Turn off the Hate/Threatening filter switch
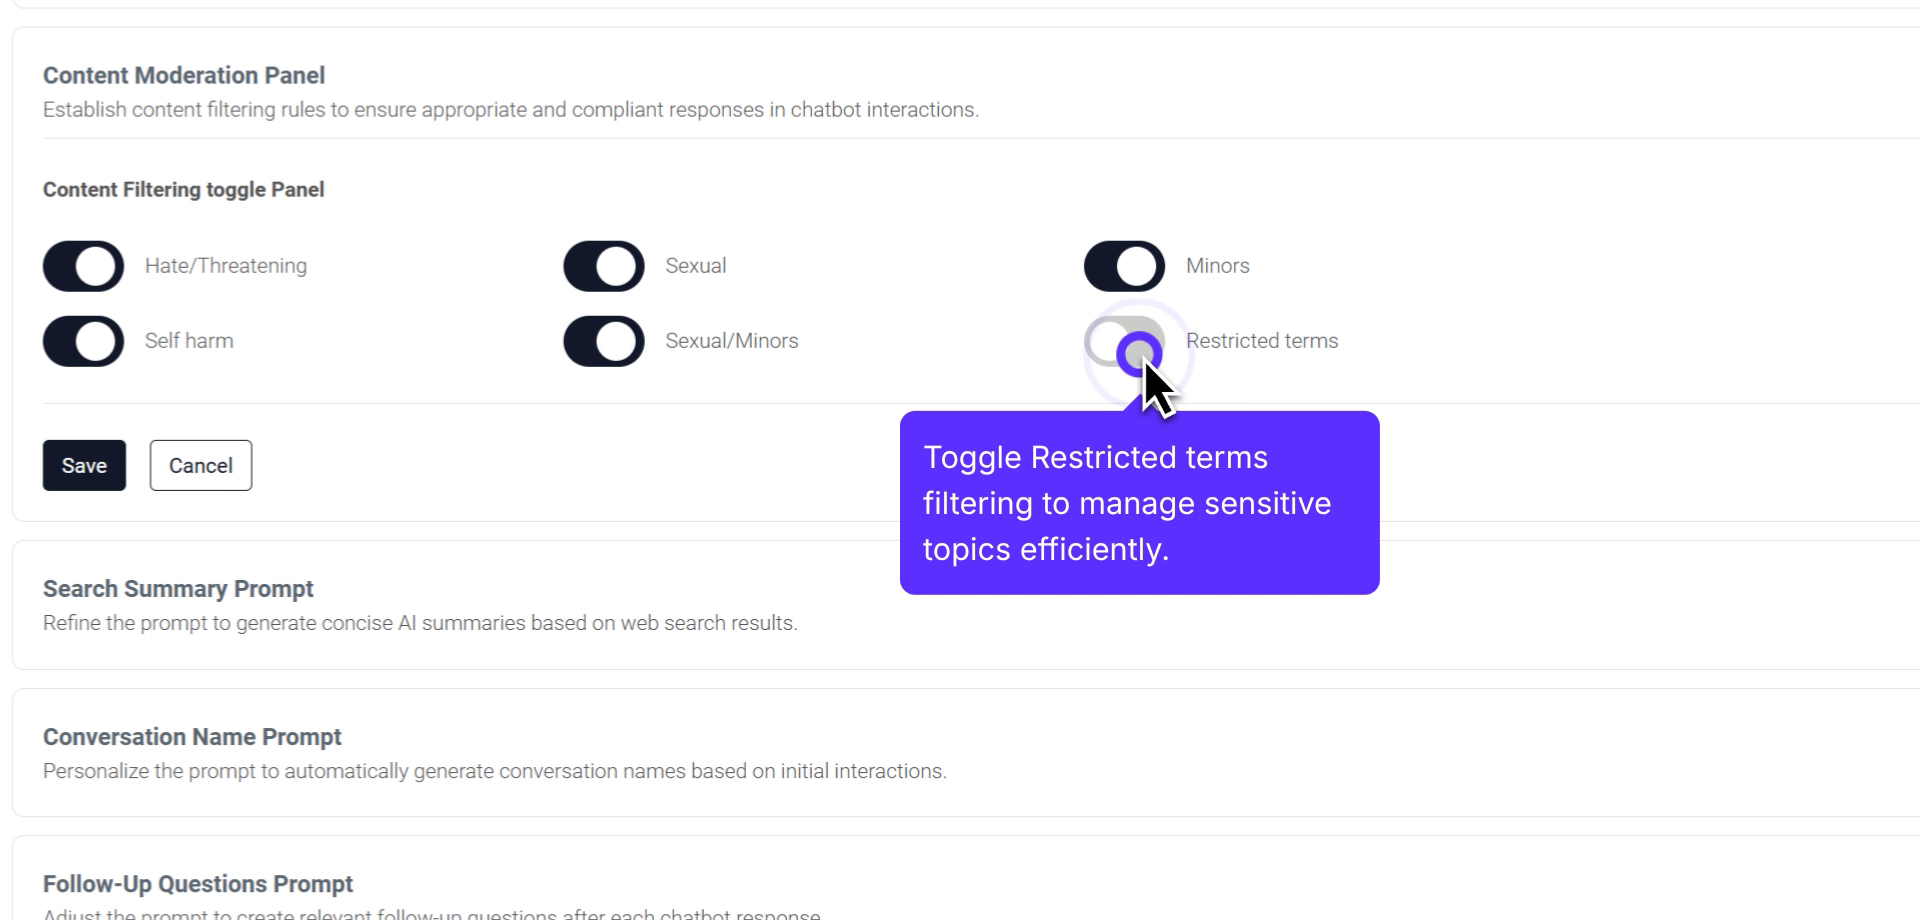Screen dimensions: 1920x920 [83, 266]
